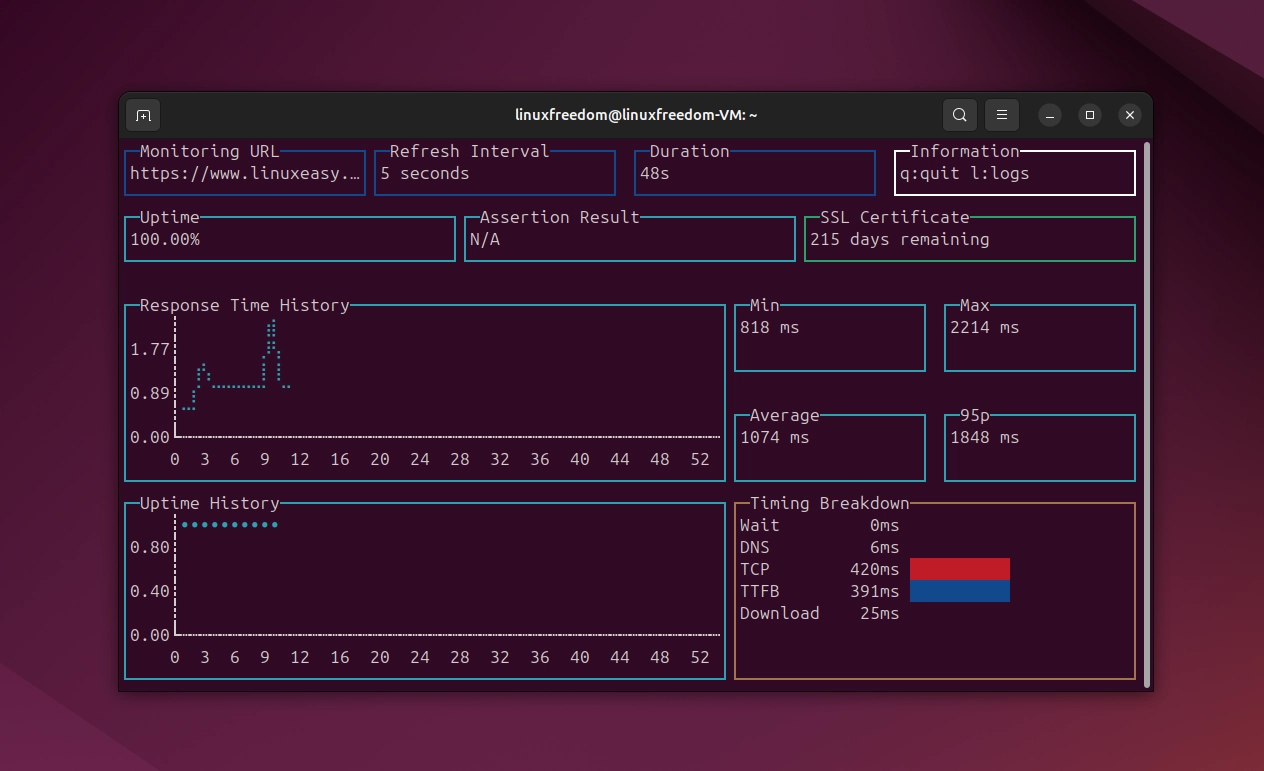Open the terminal search icon
This screenshot has height=771, width=1264.
[x=959, y=115]
